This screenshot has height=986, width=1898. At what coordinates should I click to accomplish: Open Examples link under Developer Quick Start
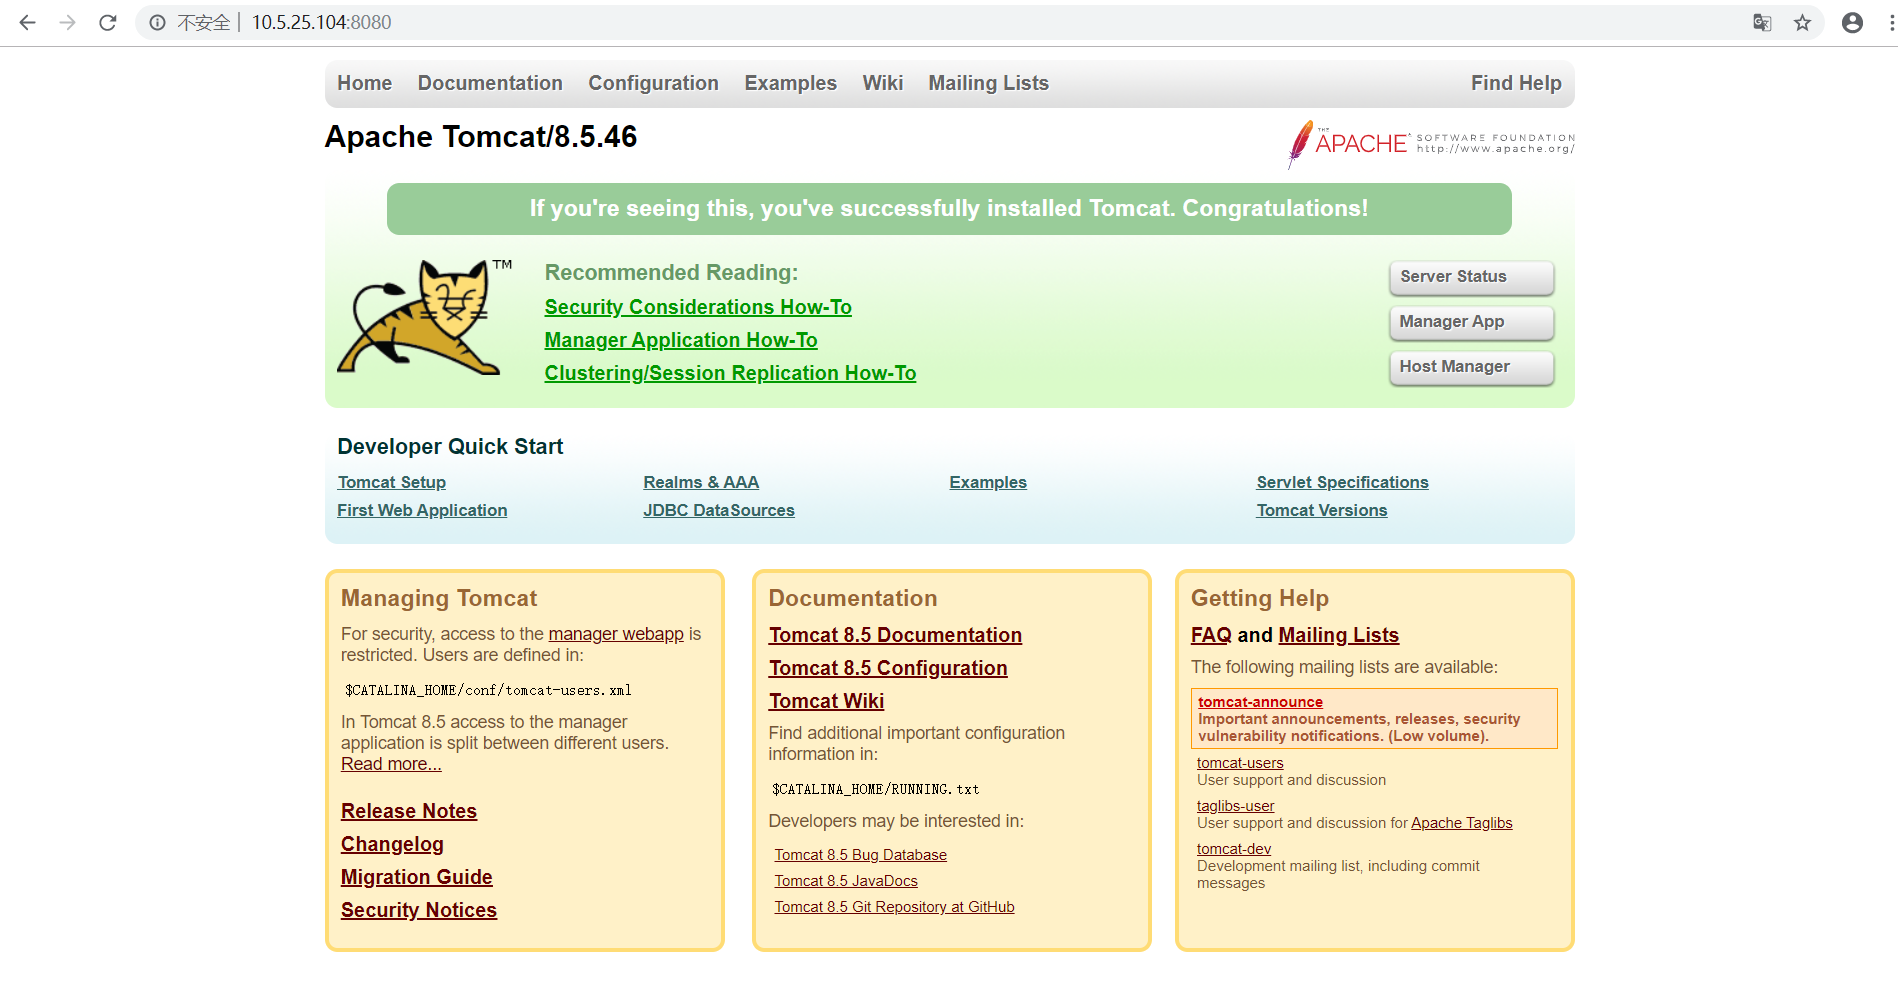(x=988, y=482)
